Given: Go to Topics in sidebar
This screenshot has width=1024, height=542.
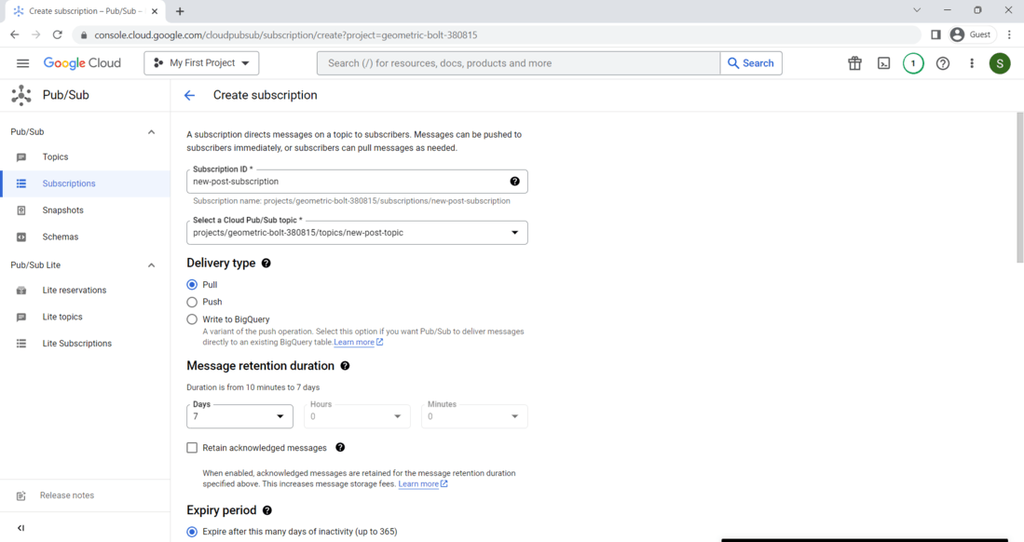Looking at the screenshot, I should coord(56,157).
